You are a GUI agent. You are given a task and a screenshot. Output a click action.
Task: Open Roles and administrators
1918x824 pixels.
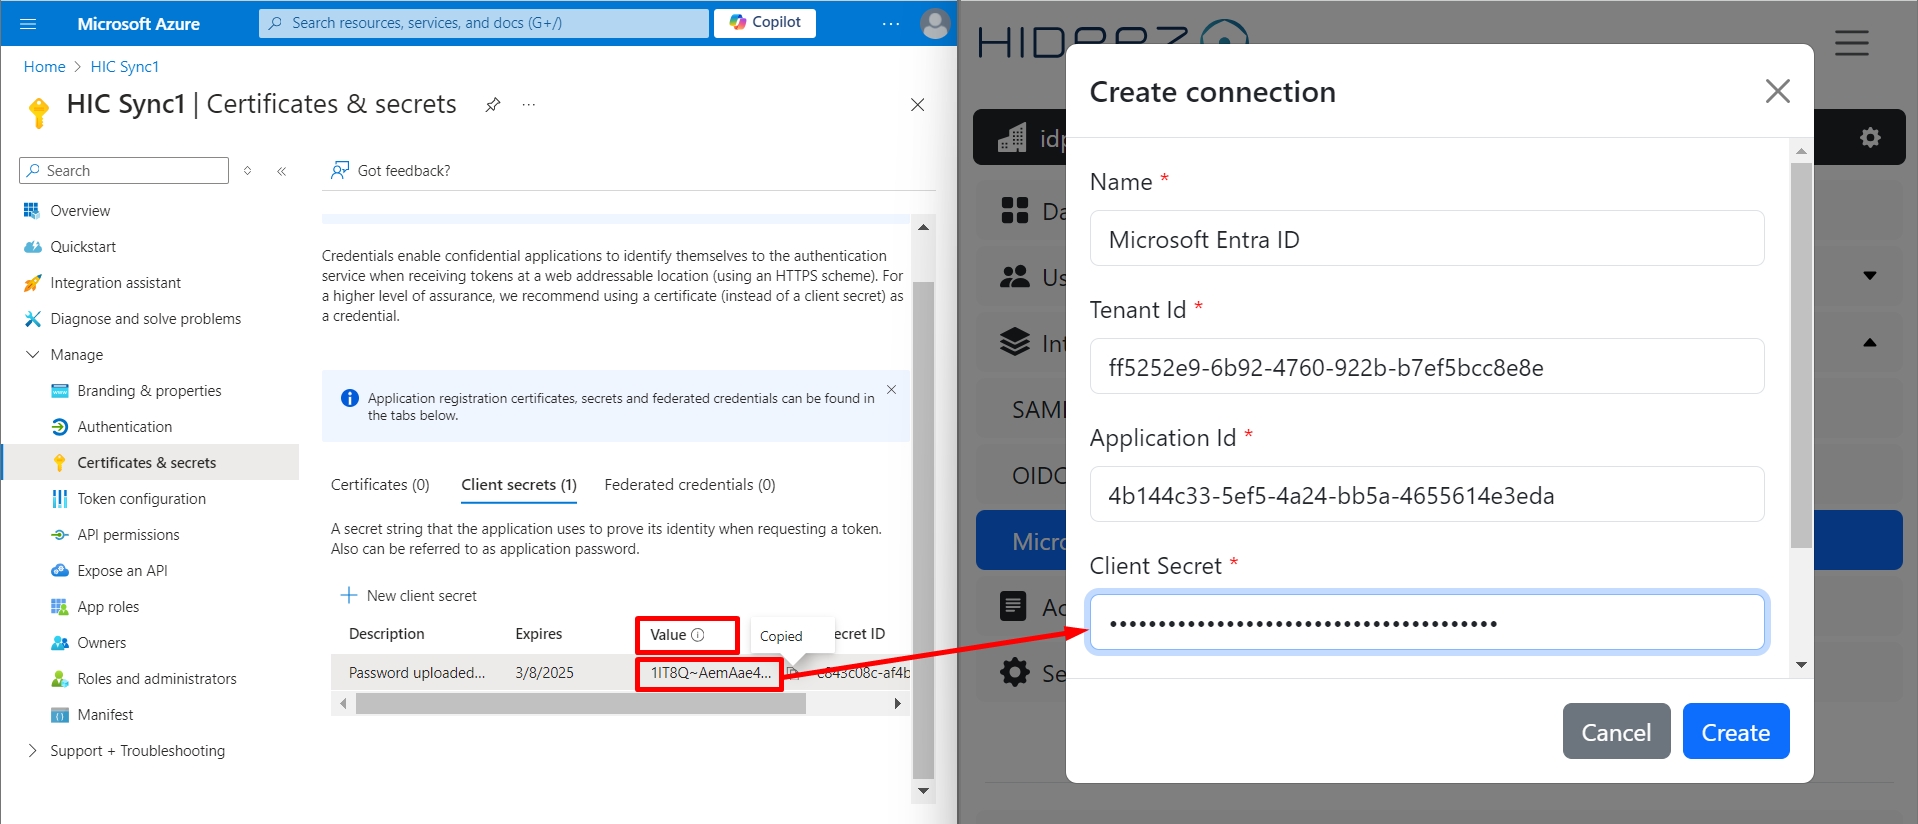[156, 679]
